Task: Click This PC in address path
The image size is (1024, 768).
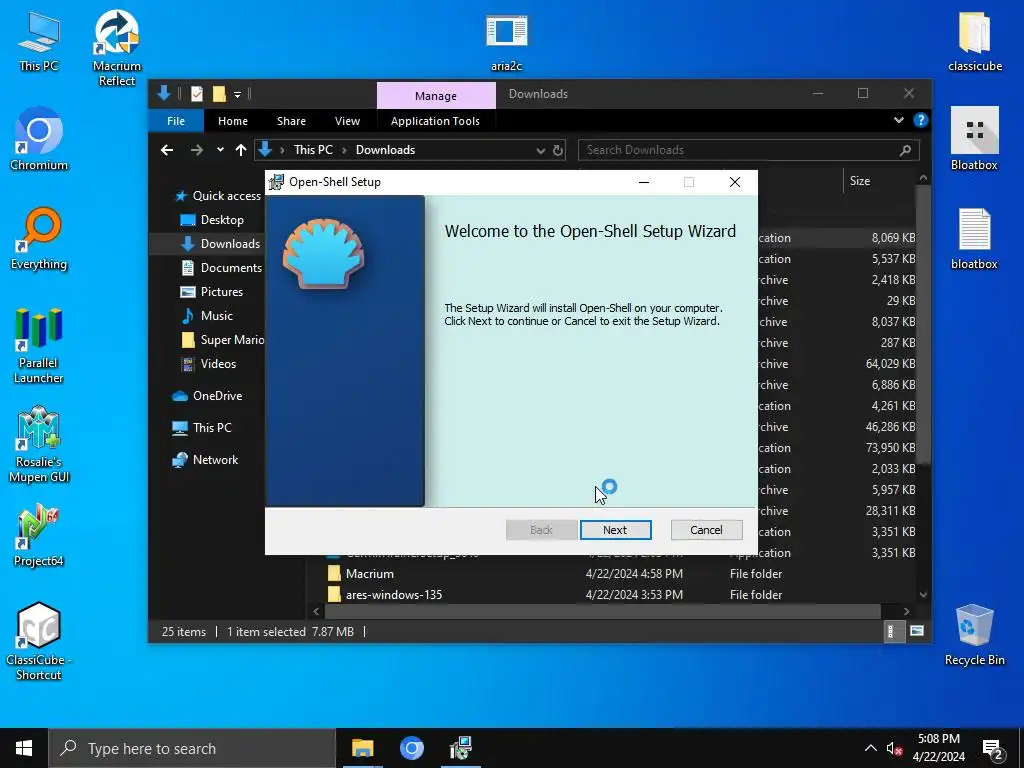Action: click(x=313, y=150)
